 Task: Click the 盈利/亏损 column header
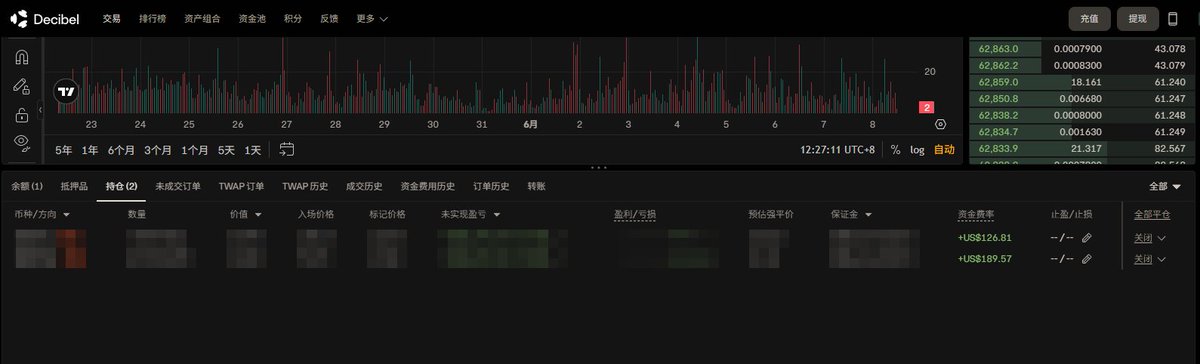tap(635, 214)
